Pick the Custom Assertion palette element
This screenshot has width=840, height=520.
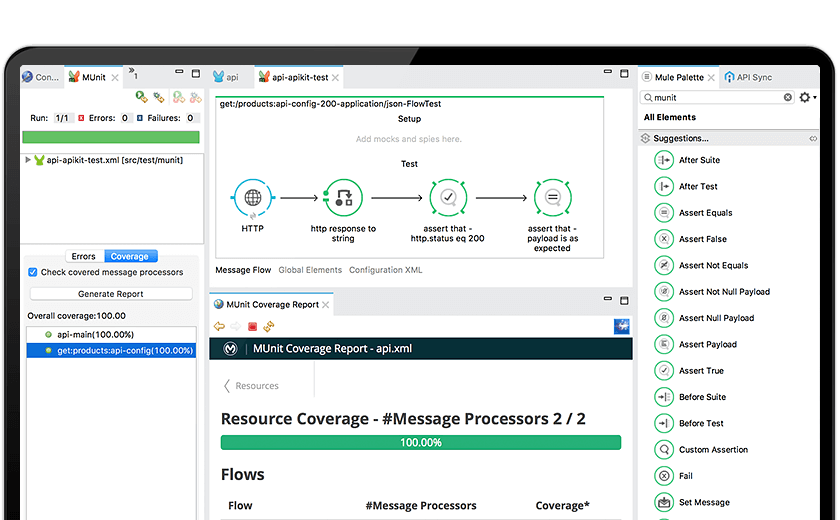tap(702, 449)
